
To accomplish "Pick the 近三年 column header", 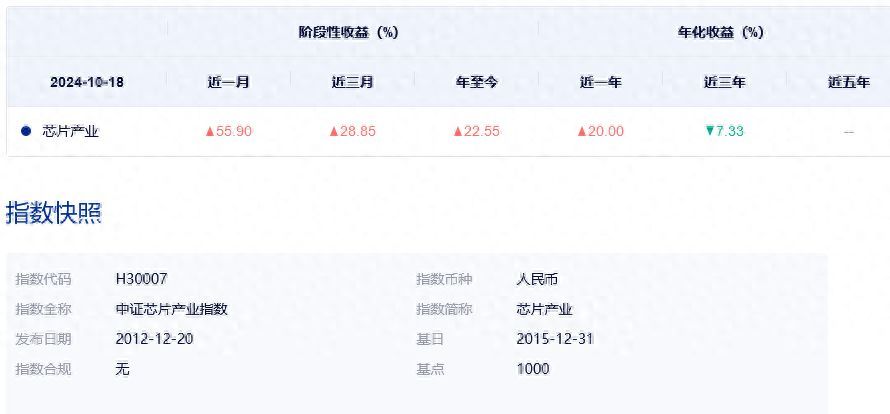I will (x=724, y=82).
